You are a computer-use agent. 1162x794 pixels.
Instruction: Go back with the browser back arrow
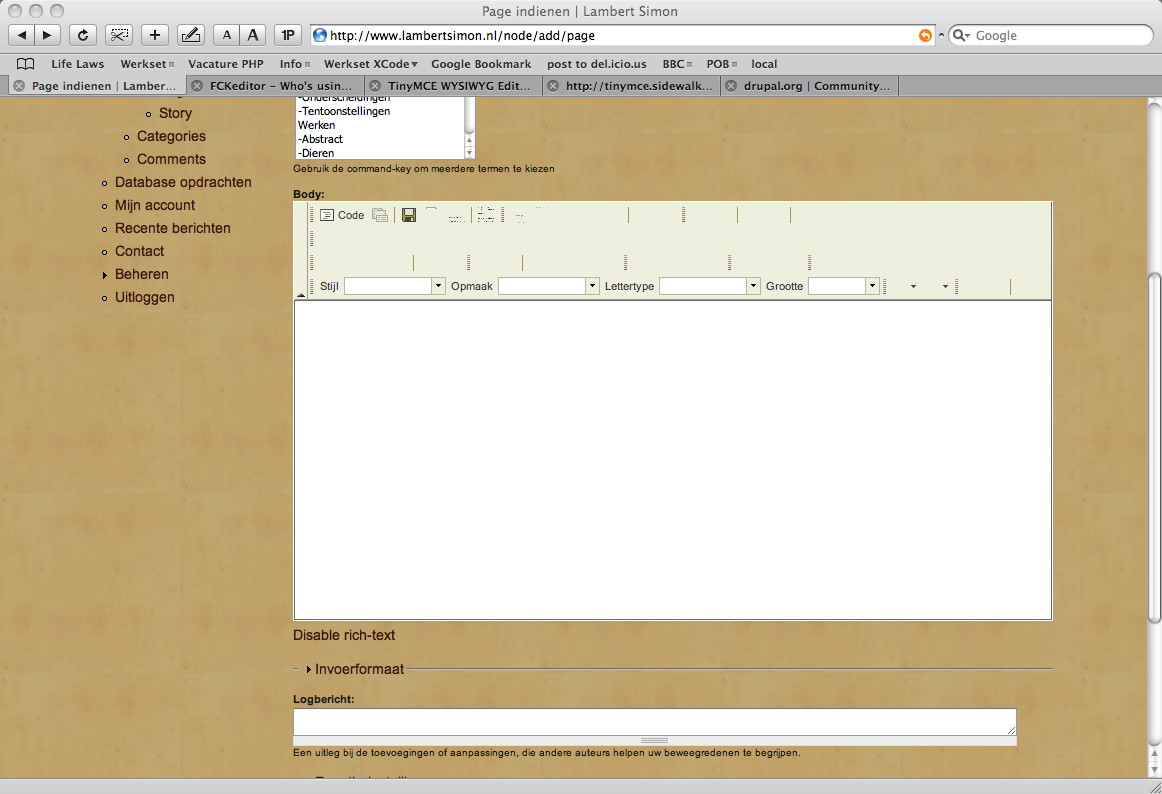tap(22, 35)
